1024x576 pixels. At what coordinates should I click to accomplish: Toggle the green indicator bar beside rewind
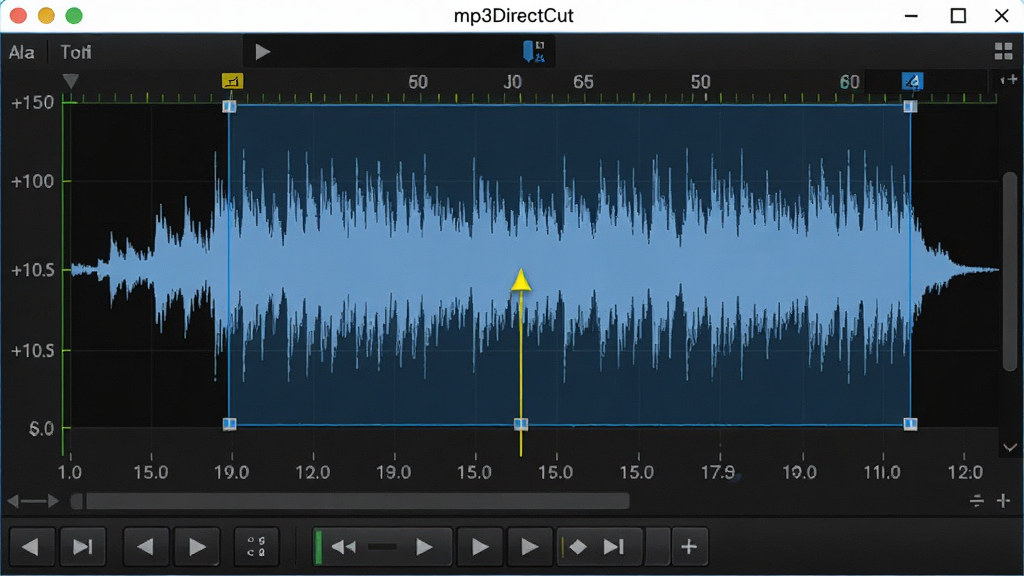click(x=318, y=547)
